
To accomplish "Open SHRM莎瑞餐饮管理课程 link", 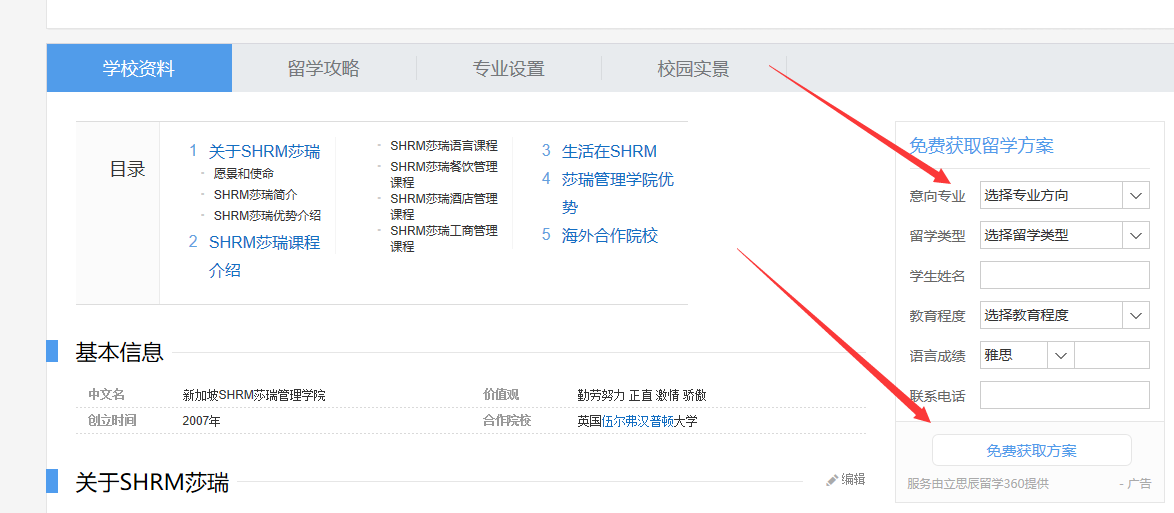I will point(444,174).
